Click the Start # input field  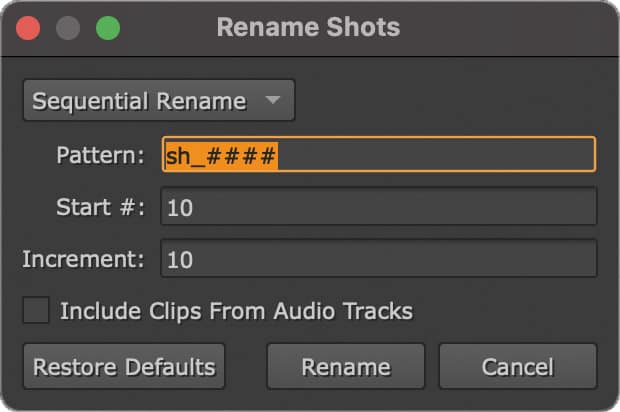[379, 206]
